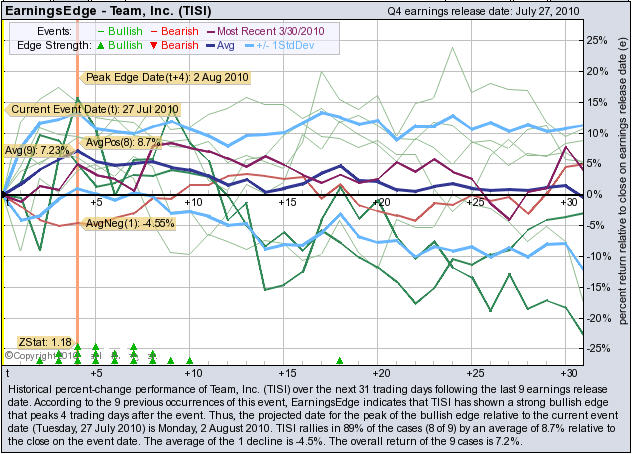Click the red 'Bearish' Events legend entry
Screen dimensions: 633x454
click(175, 31)
